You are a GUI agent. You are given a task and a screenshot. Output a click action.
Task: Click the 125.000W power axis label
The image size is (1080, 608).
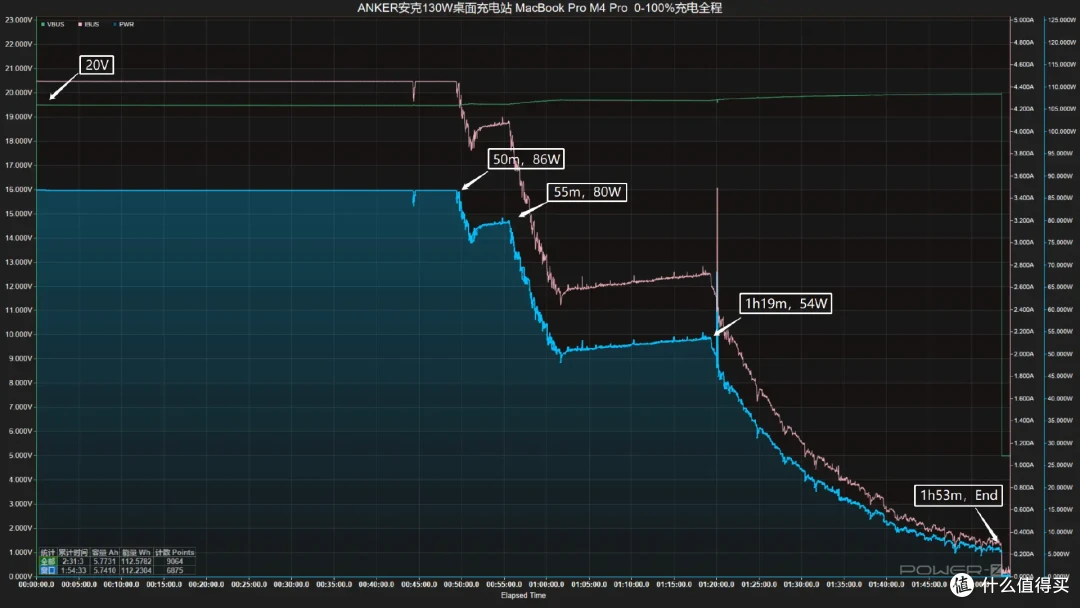(x=1061, y=20)
